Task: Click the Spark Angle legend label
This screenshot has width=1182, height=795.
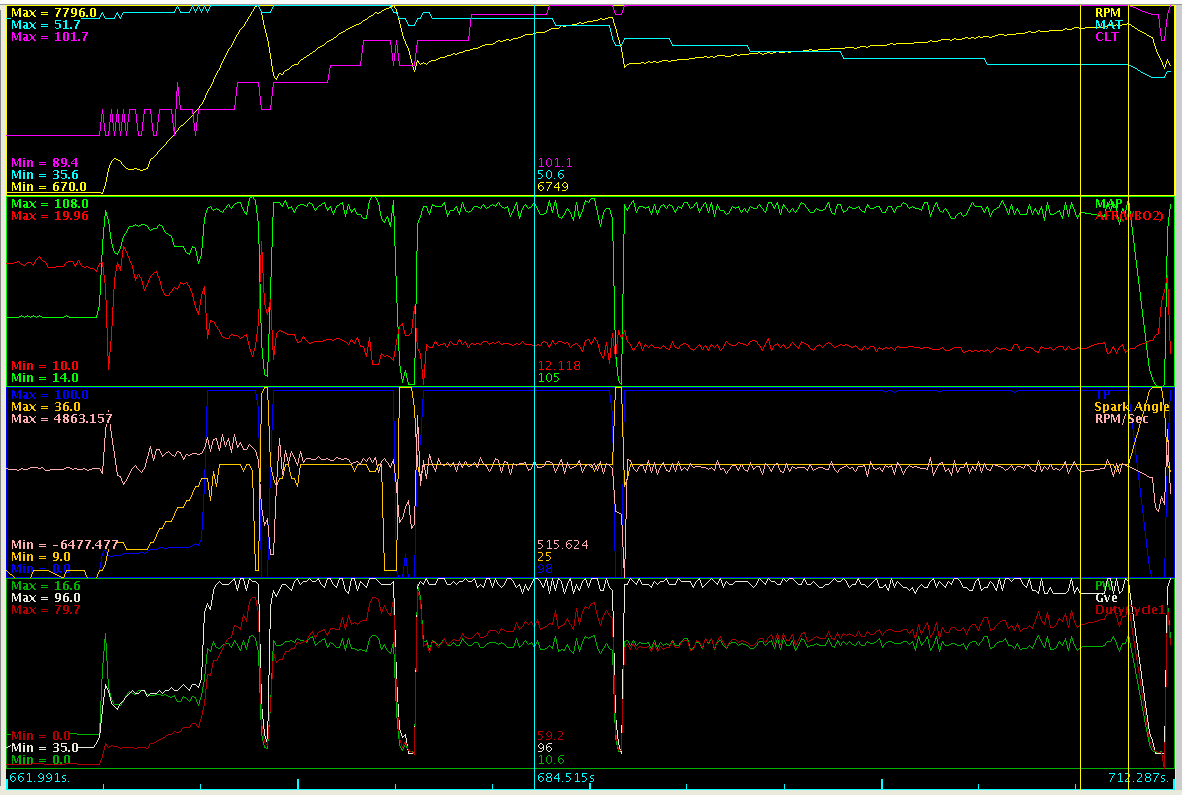Action: [1131, 407]
